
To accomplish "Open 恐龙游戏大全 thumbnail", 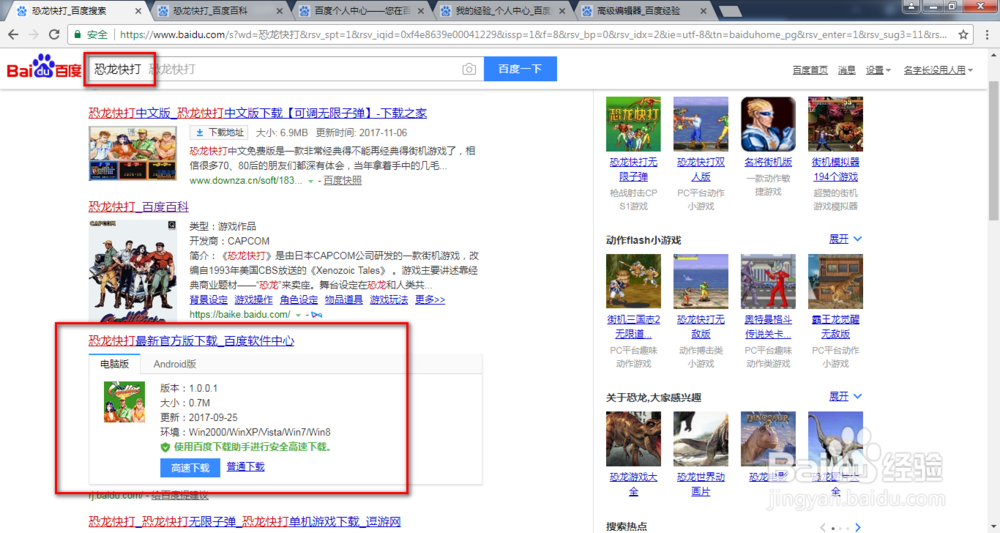I will pyautogui.click(x=633, y=439).
